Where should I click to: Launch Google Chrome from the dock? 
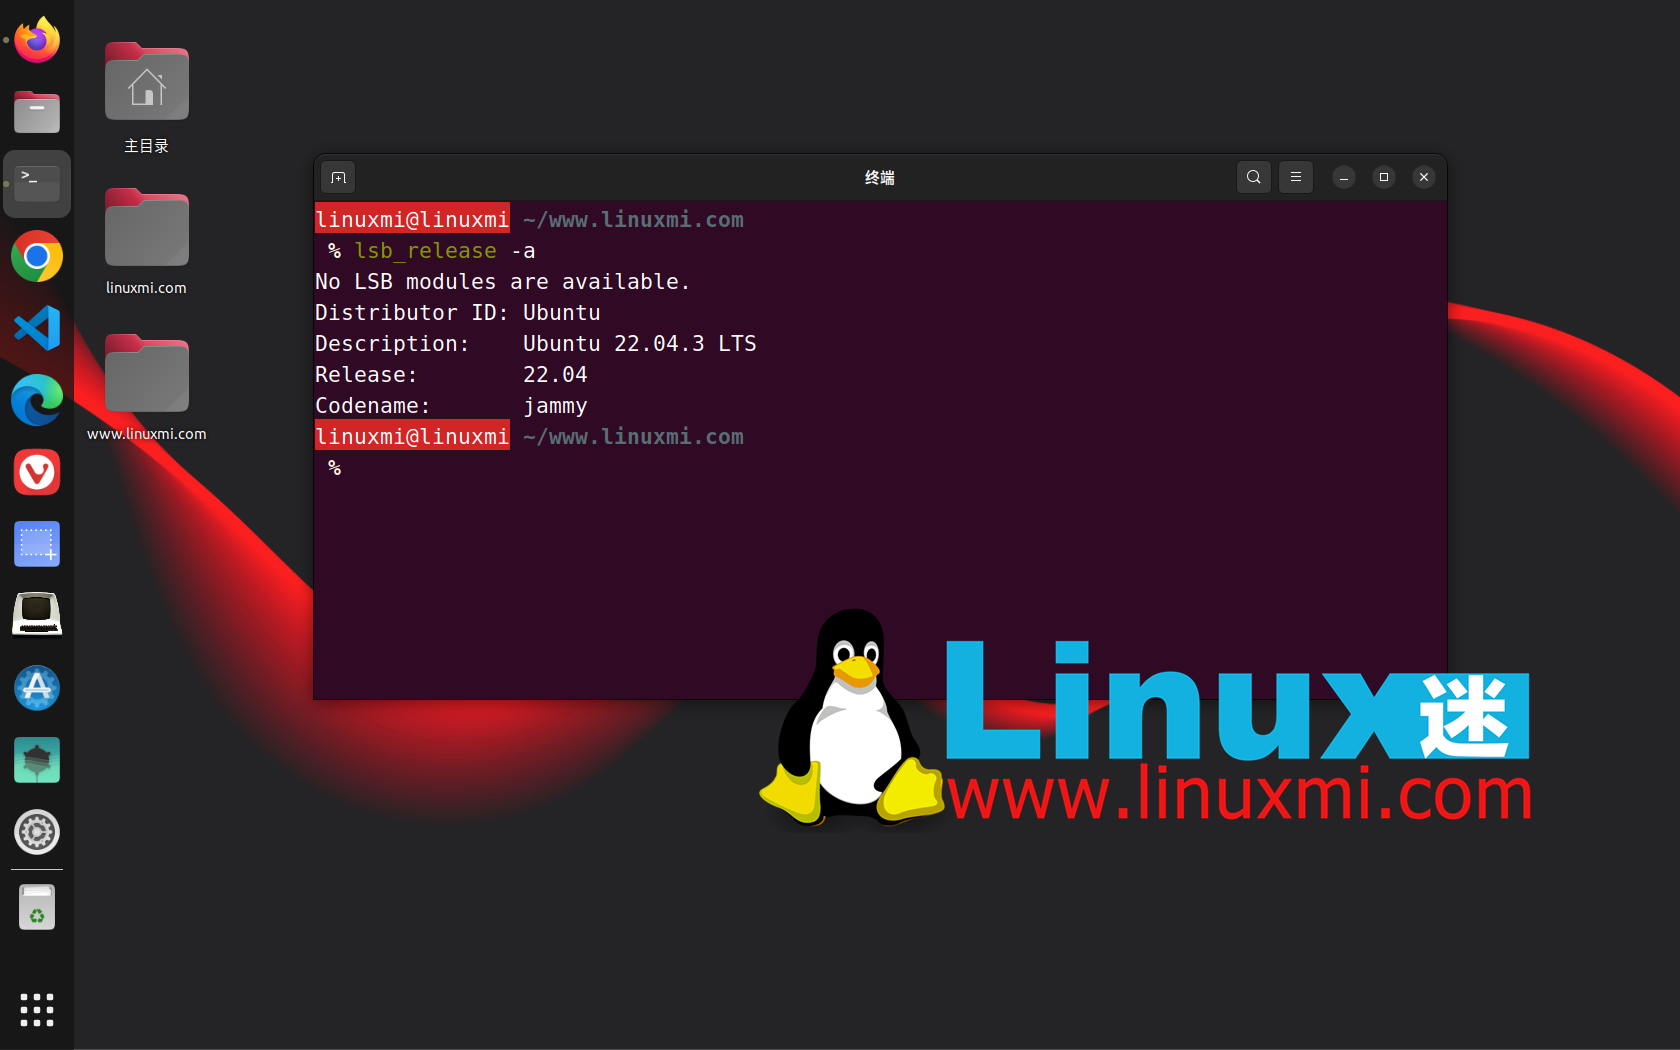[x=37, y=257]
